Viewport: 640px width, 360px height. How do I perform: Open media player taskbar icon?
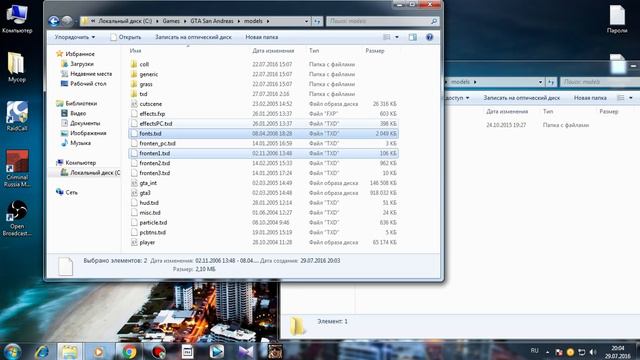click(98, 351)
